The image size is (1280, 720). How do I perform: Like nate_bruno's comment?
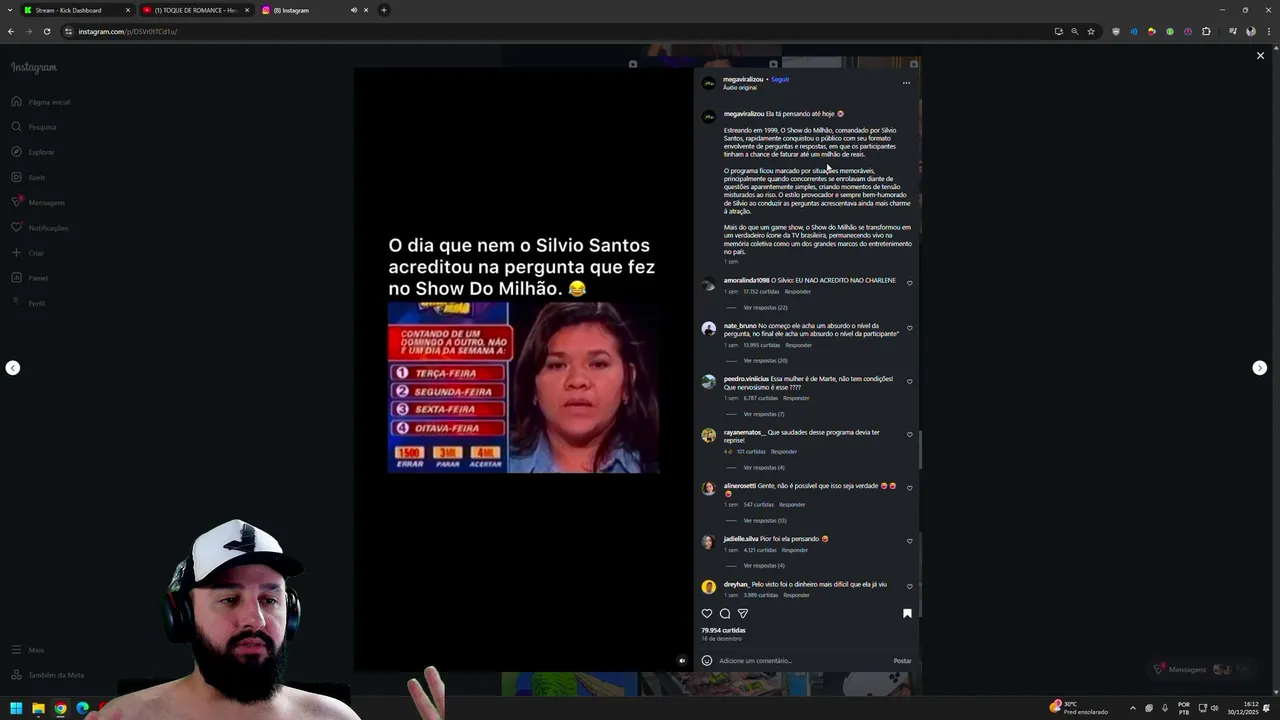coord(909,328)
